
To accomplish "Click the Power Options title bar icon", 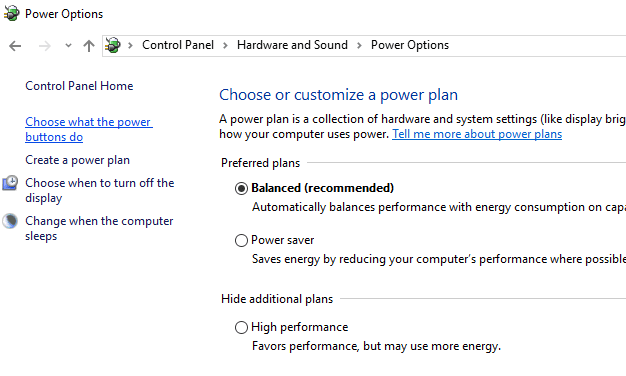I will click(x=12, y=14).
